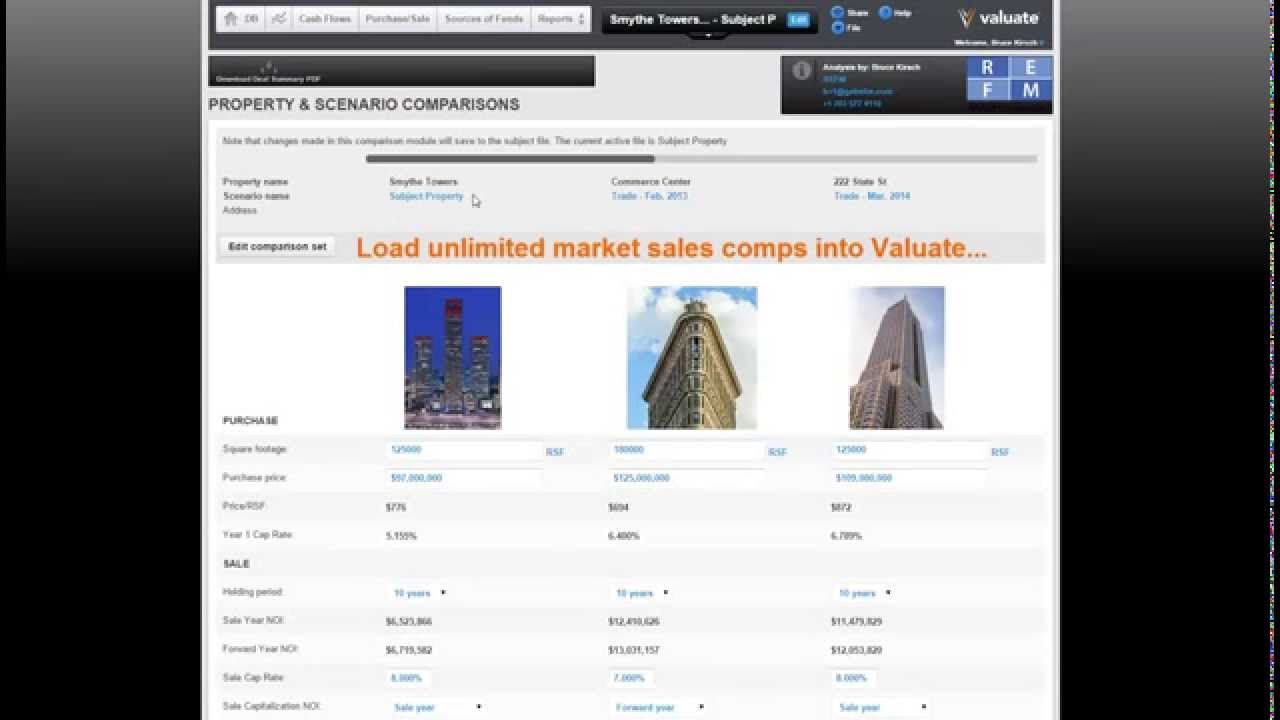Click the Help icon
The image size is (1280, 720).
pos(885,13)
